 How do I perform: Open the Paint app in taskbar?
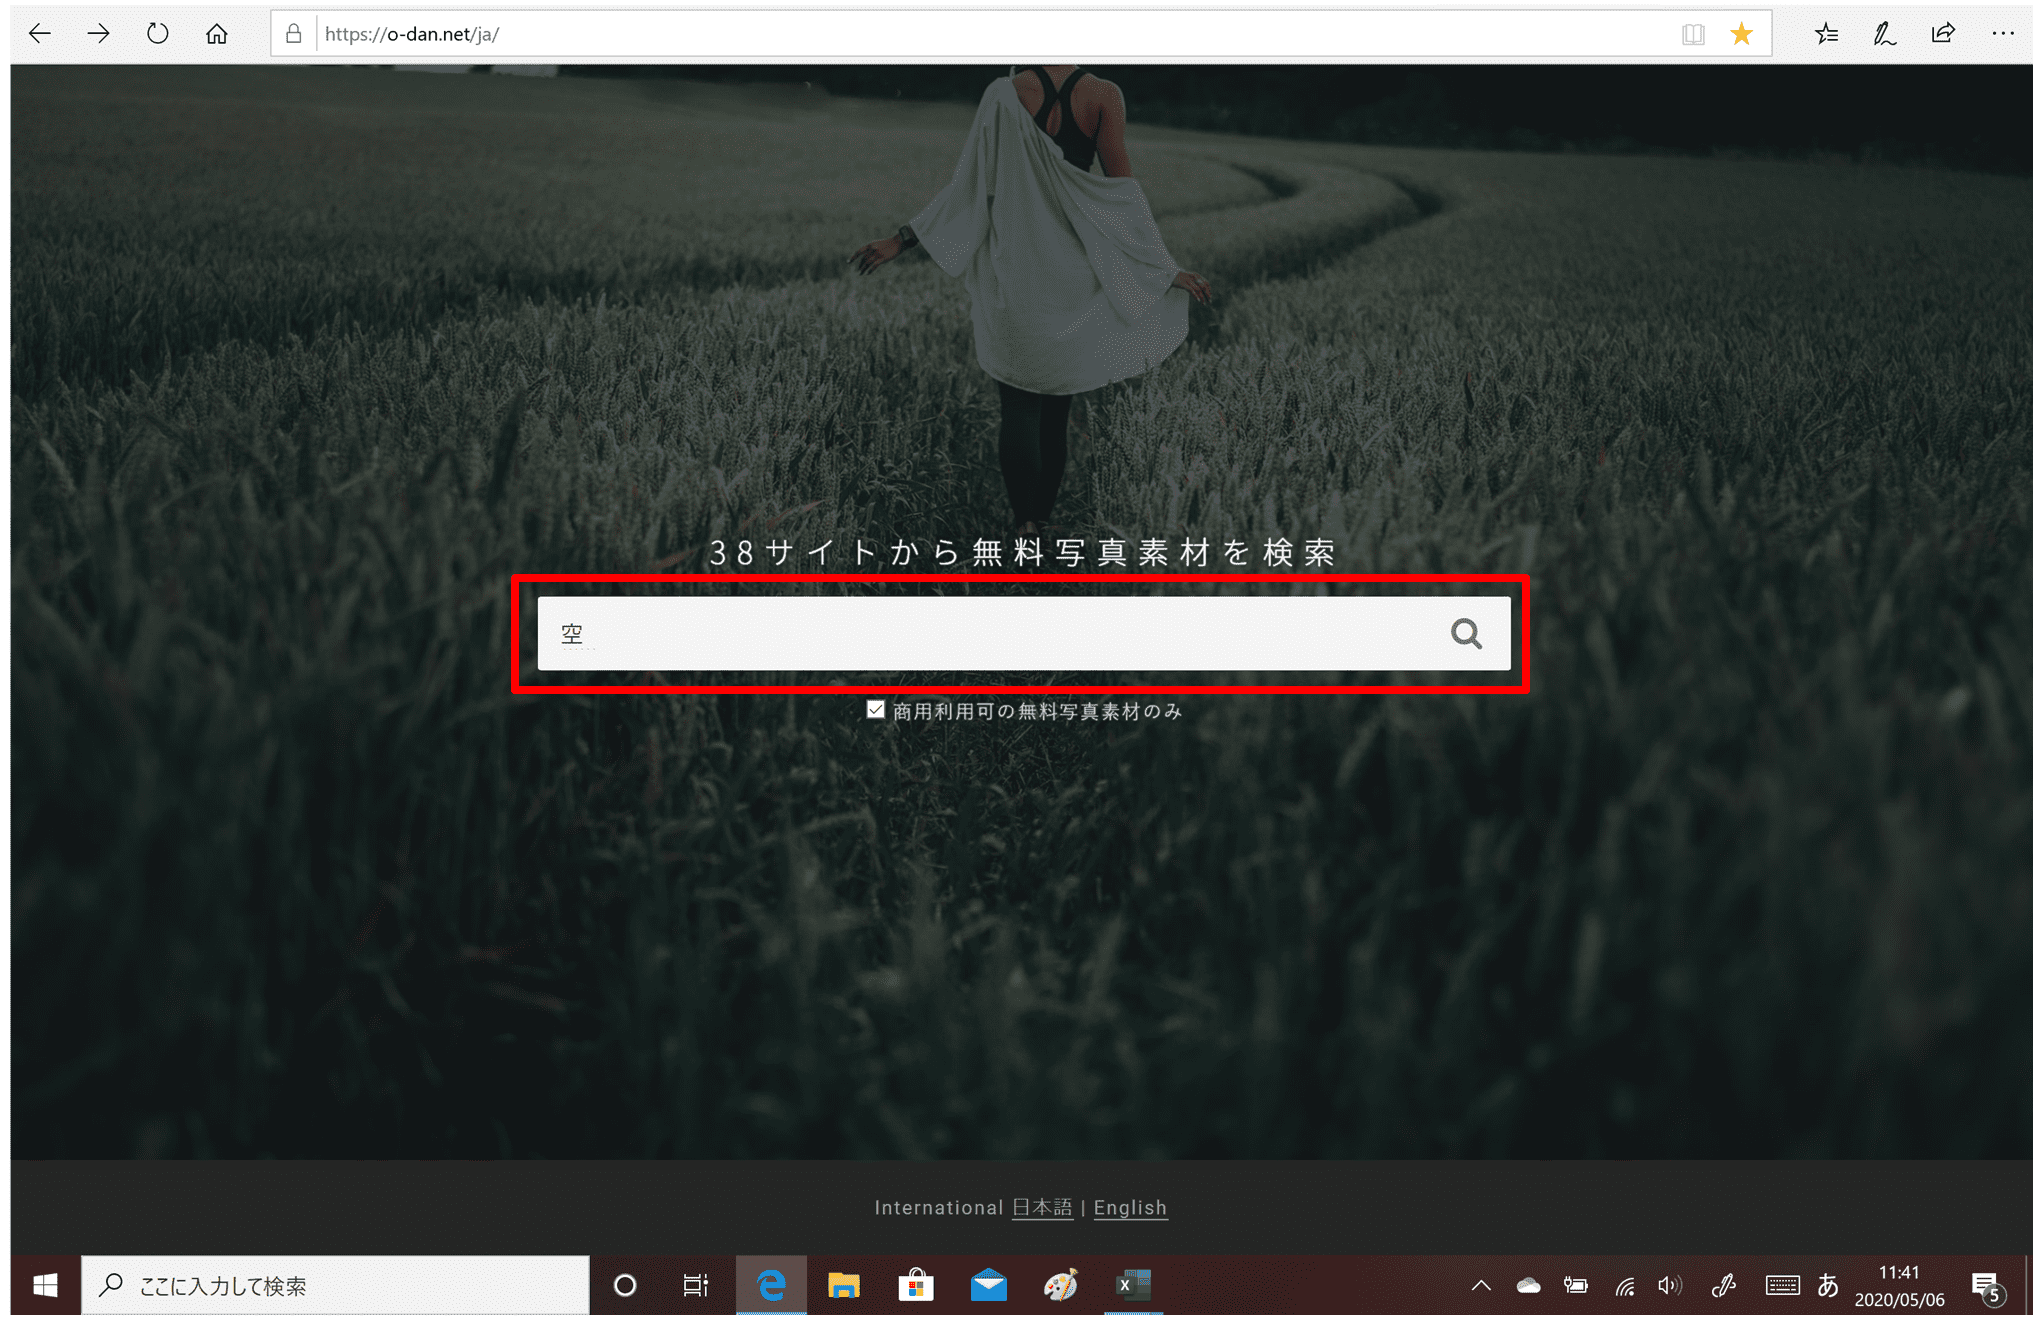[1061, 1285]
